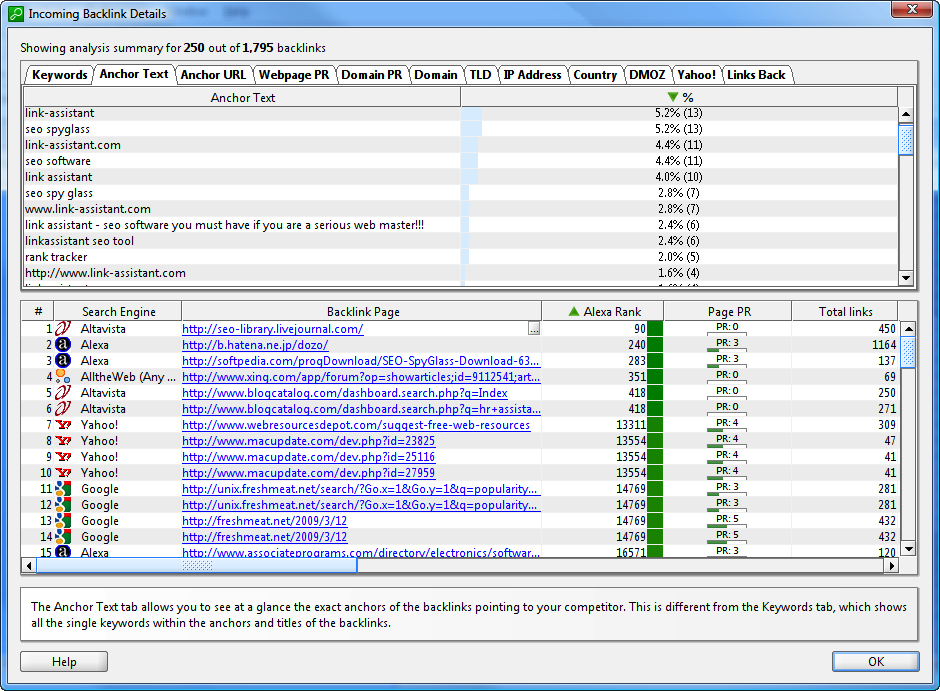
Task: Click scroll-up arrow of backlinks table
Action: [909, 328]
